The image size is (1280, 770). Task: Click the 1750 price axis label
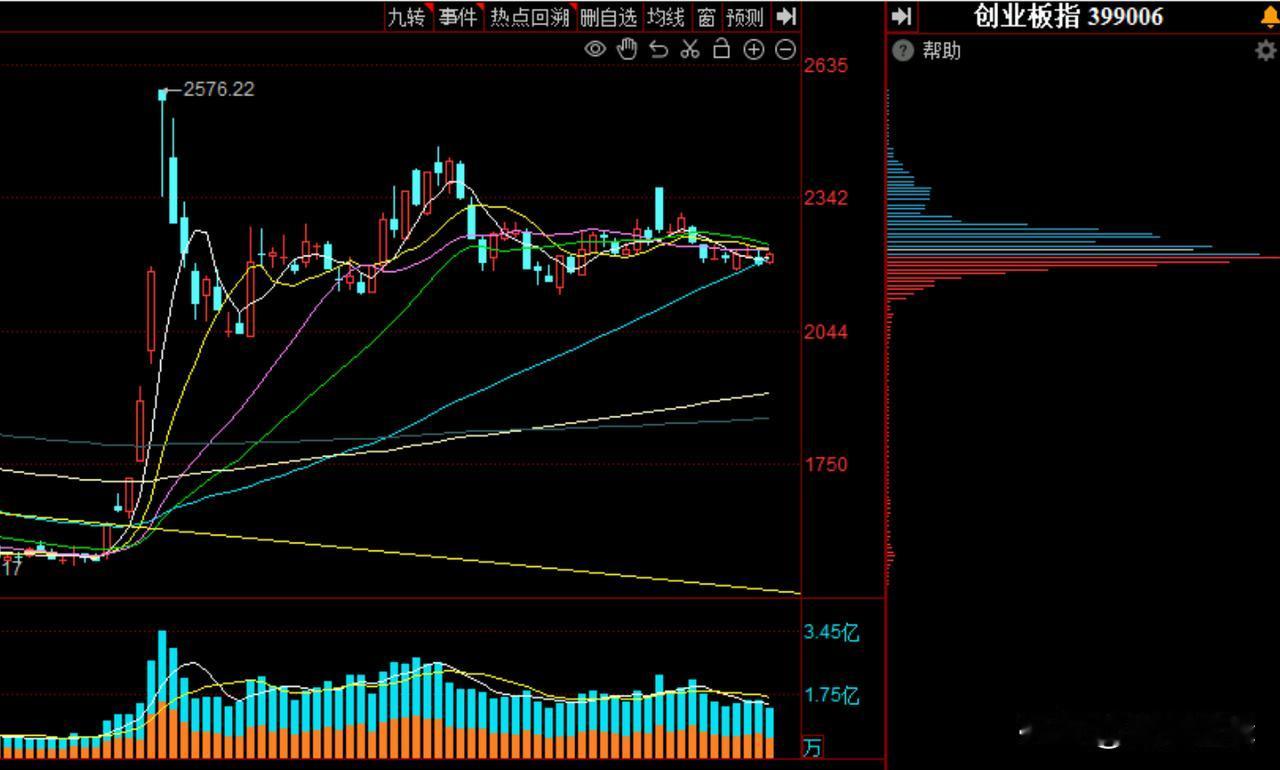(x=826, y=464)
